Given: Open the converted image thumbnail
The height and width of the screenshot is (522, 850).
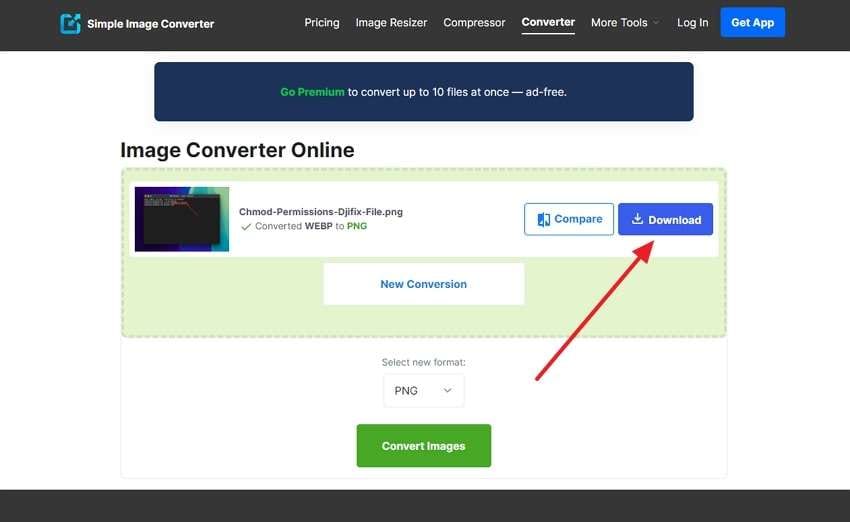Looking at the screenshot, I should coord(182,219).
